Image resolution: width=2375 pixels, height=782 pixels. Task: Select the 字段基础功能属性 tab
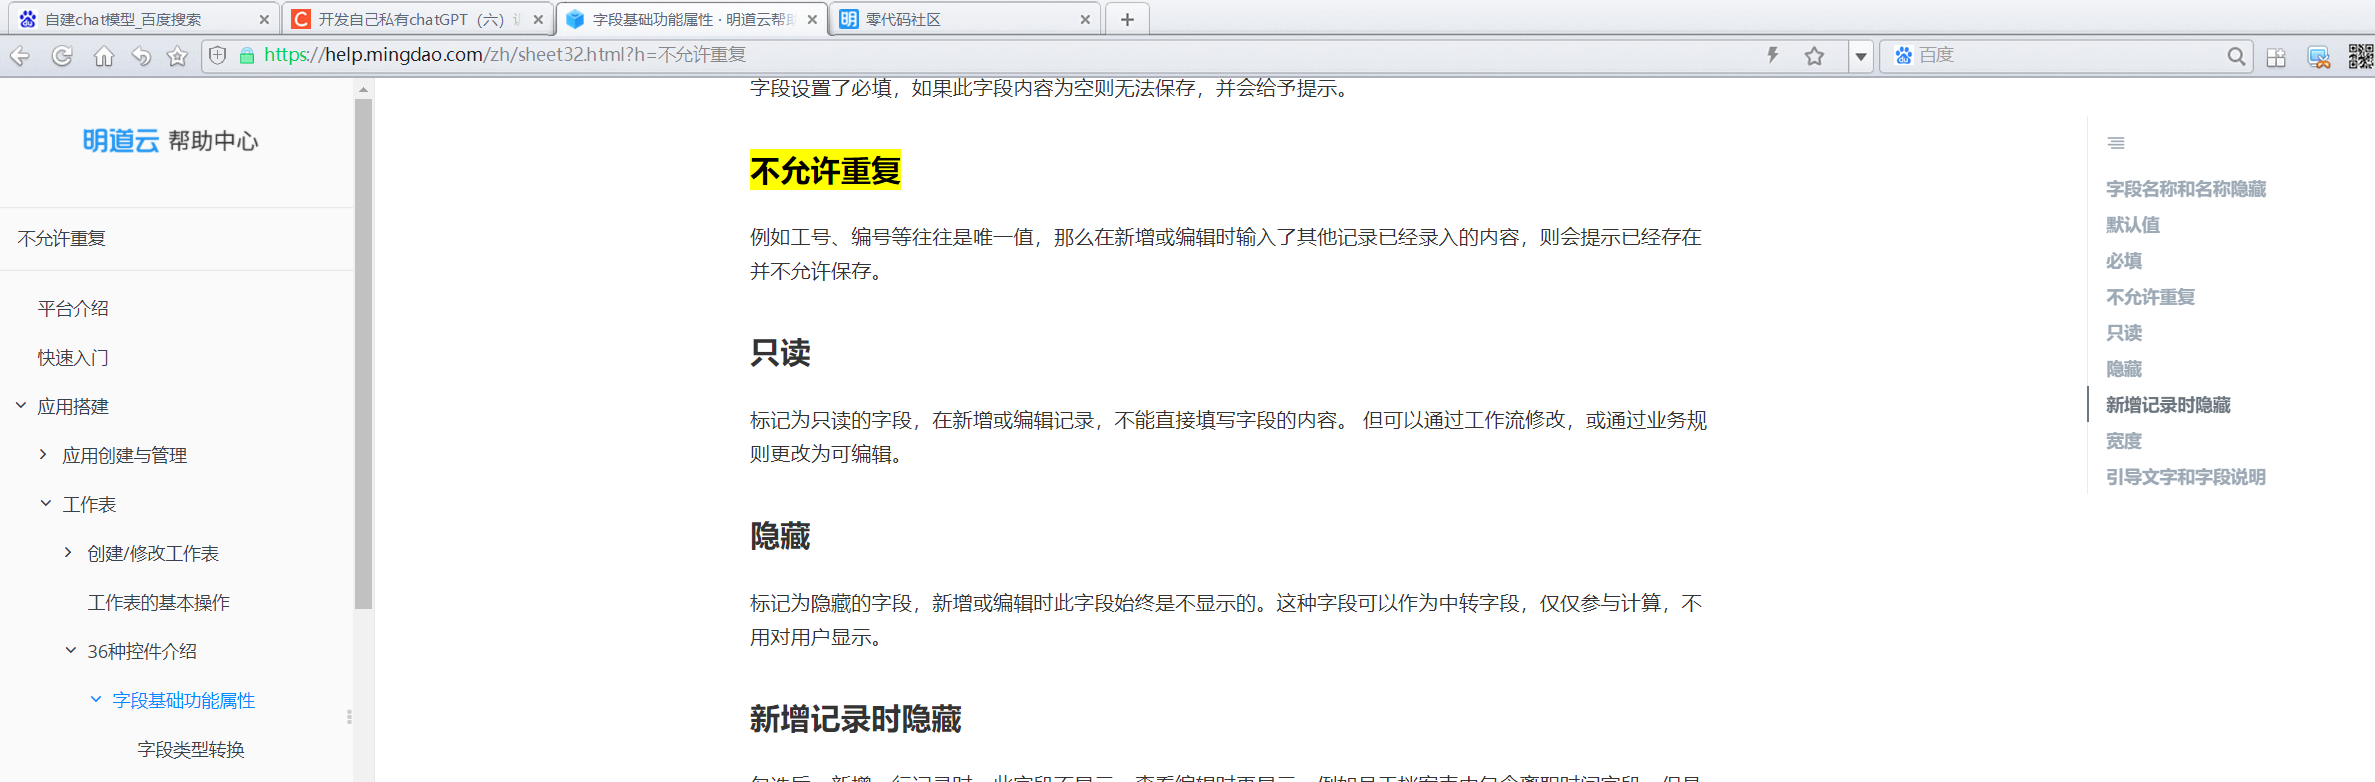[692, 19]
